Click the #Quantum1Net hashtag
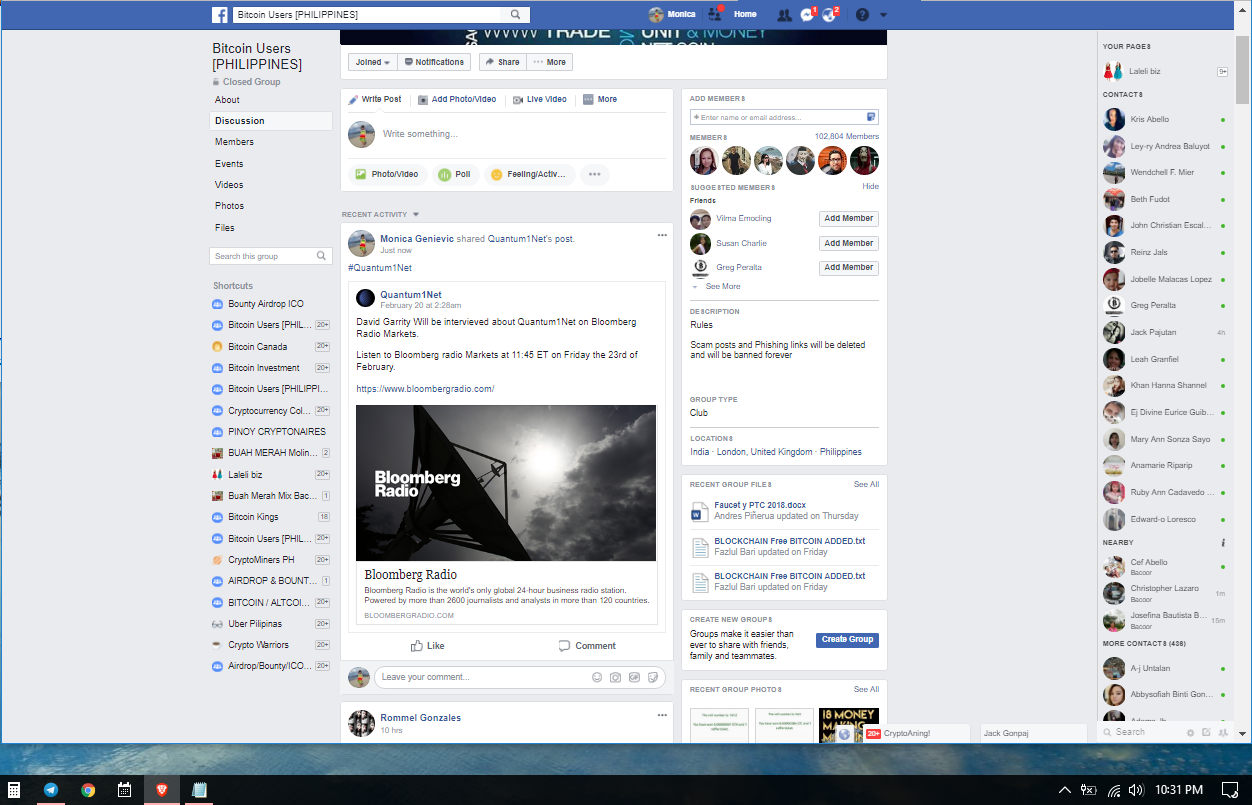The width and height of the screenshot is (1252, 805). (x=380, y=268)
